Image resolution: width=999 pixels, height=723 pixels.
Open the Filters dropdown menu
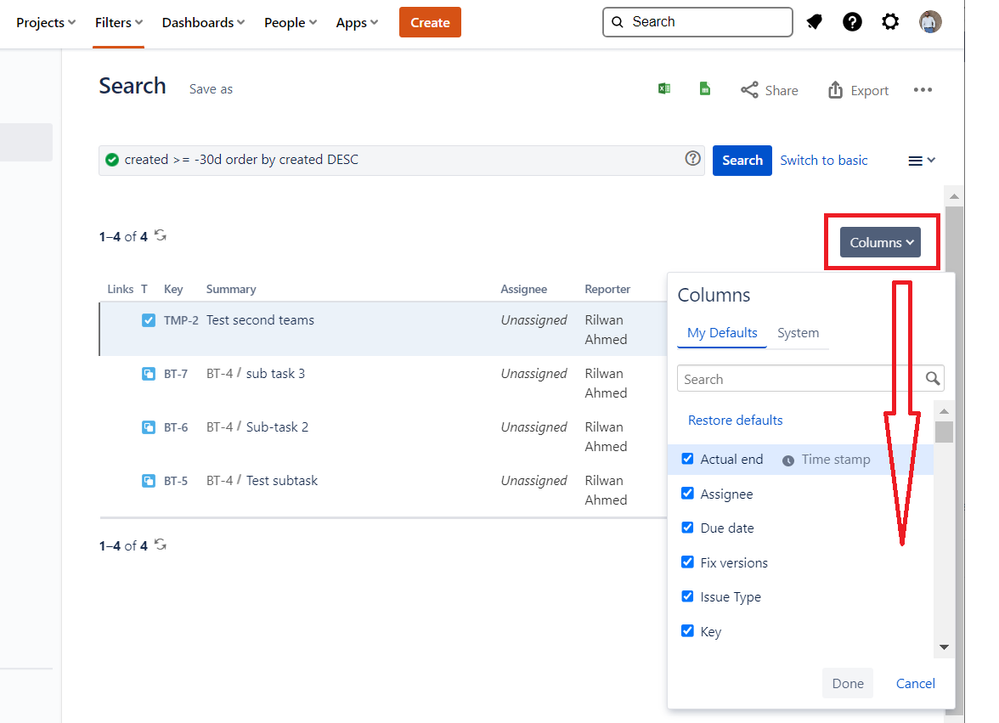119,23
